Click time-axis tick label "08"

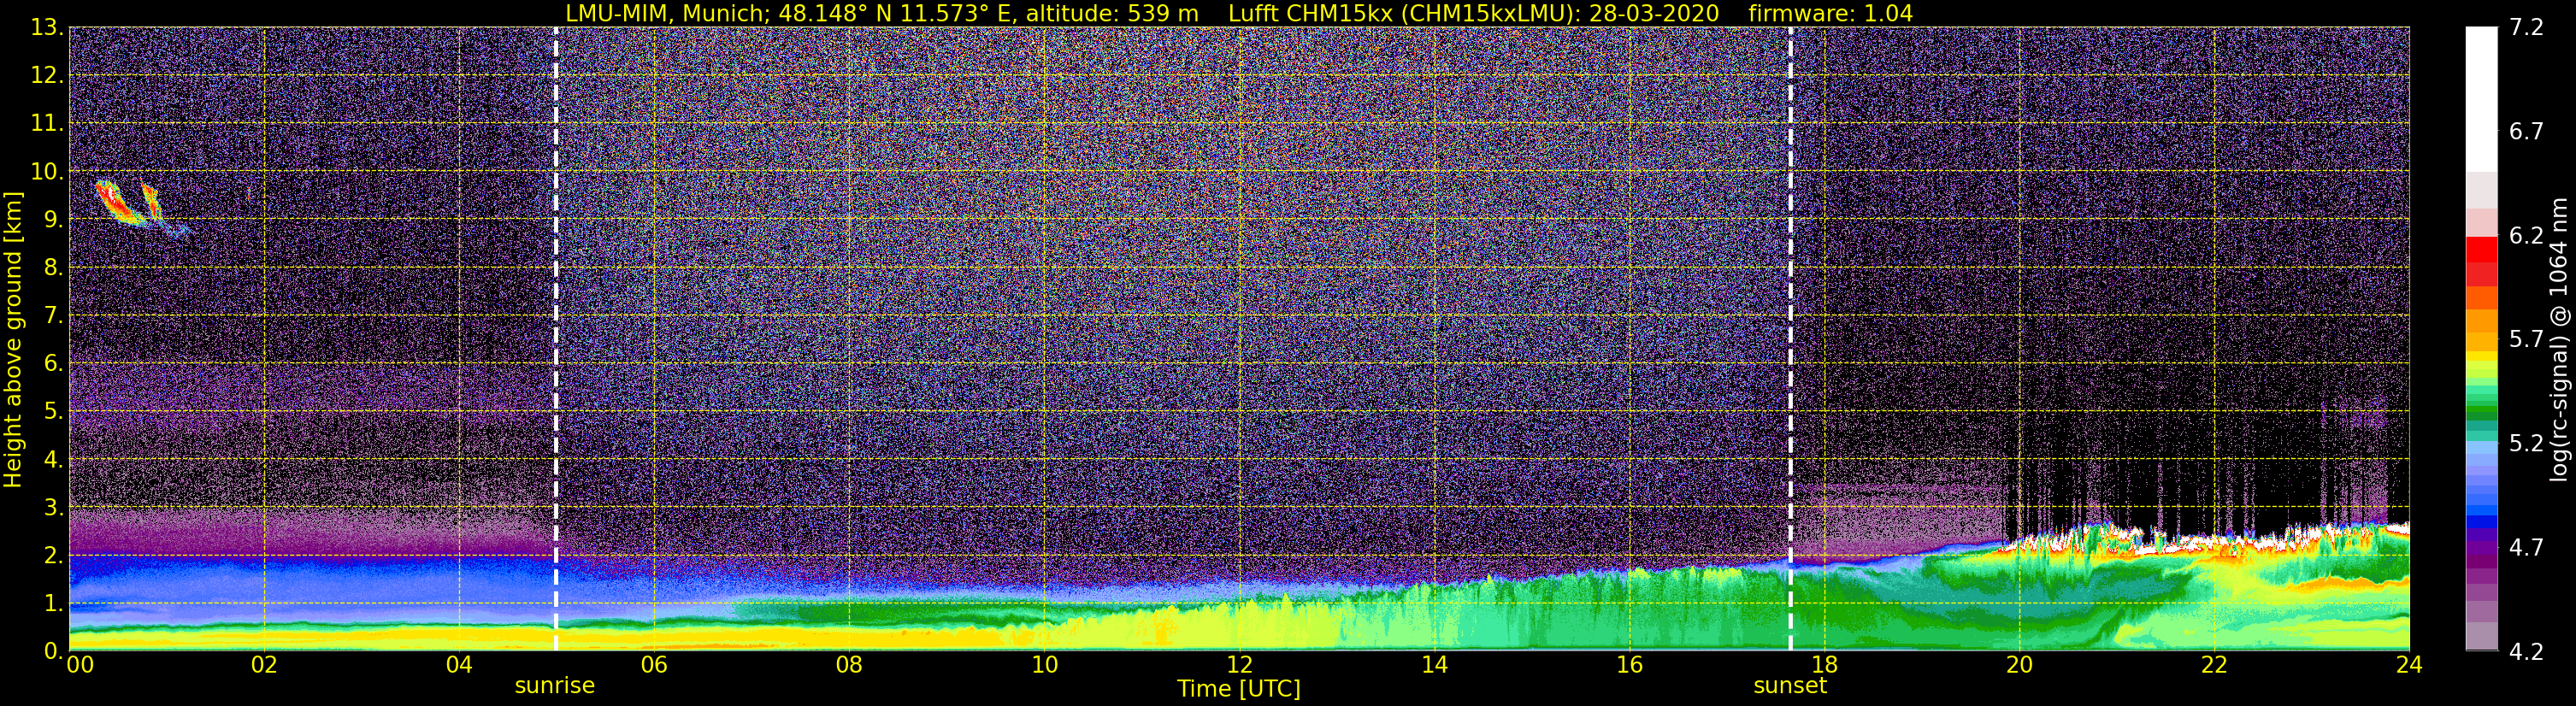[x=849, y=666]
